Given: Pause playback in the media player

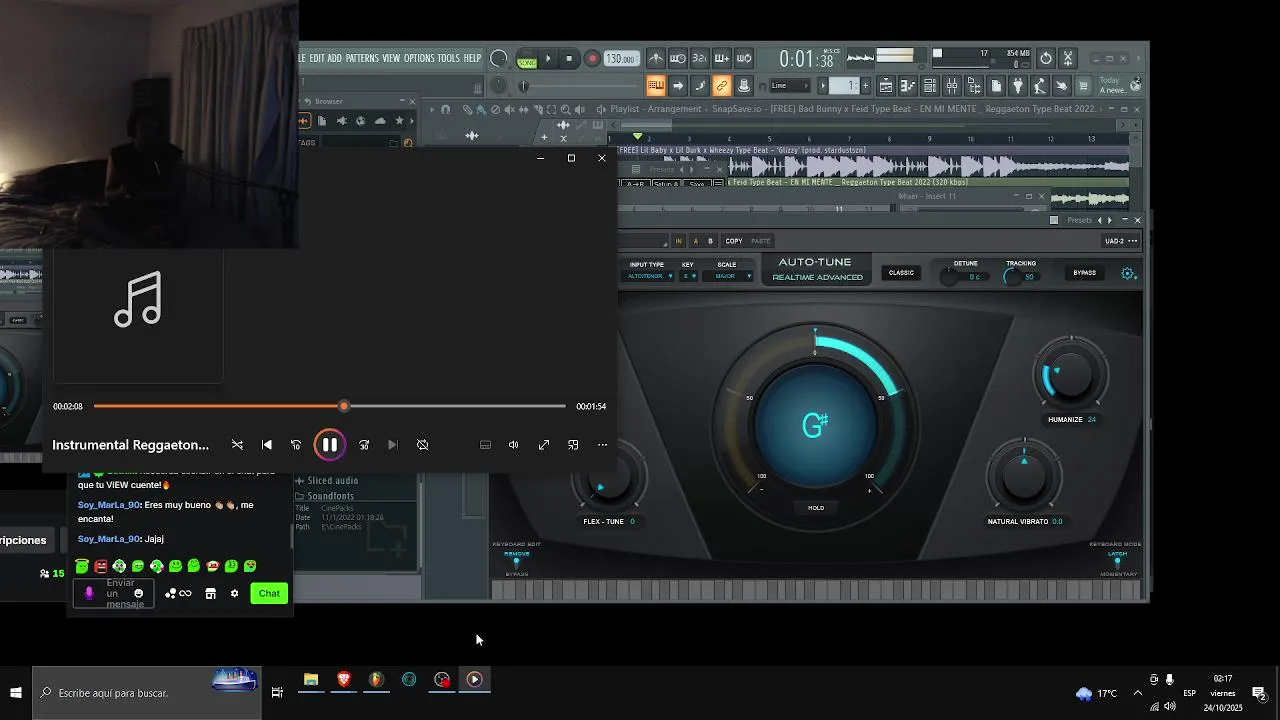Looking at the screenshot, I should pyautogui.click(x=329, y=445).
